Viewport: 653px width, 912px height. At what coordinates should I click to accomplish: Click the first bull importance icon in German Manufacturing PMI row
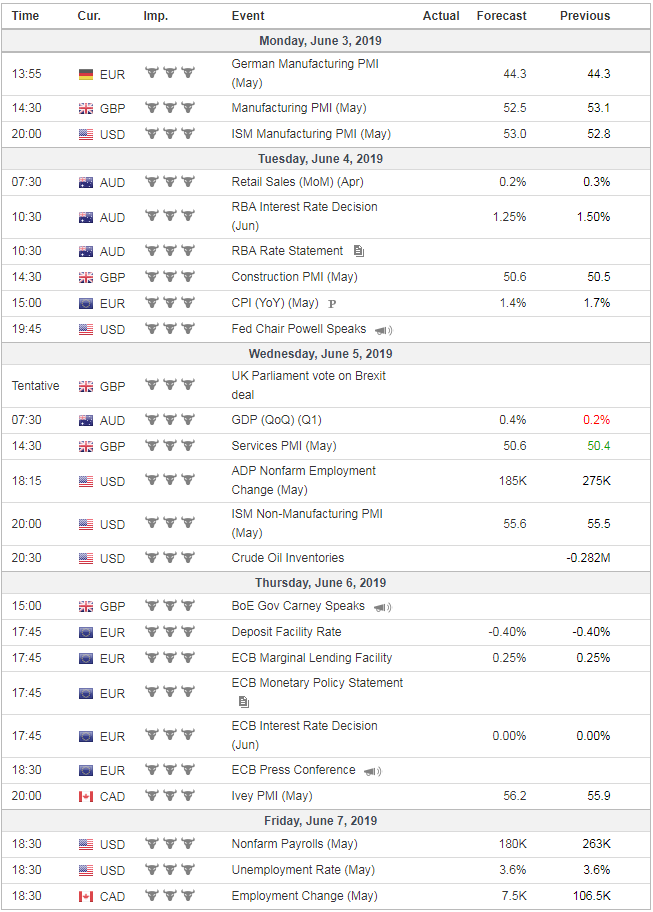point(152,73)
